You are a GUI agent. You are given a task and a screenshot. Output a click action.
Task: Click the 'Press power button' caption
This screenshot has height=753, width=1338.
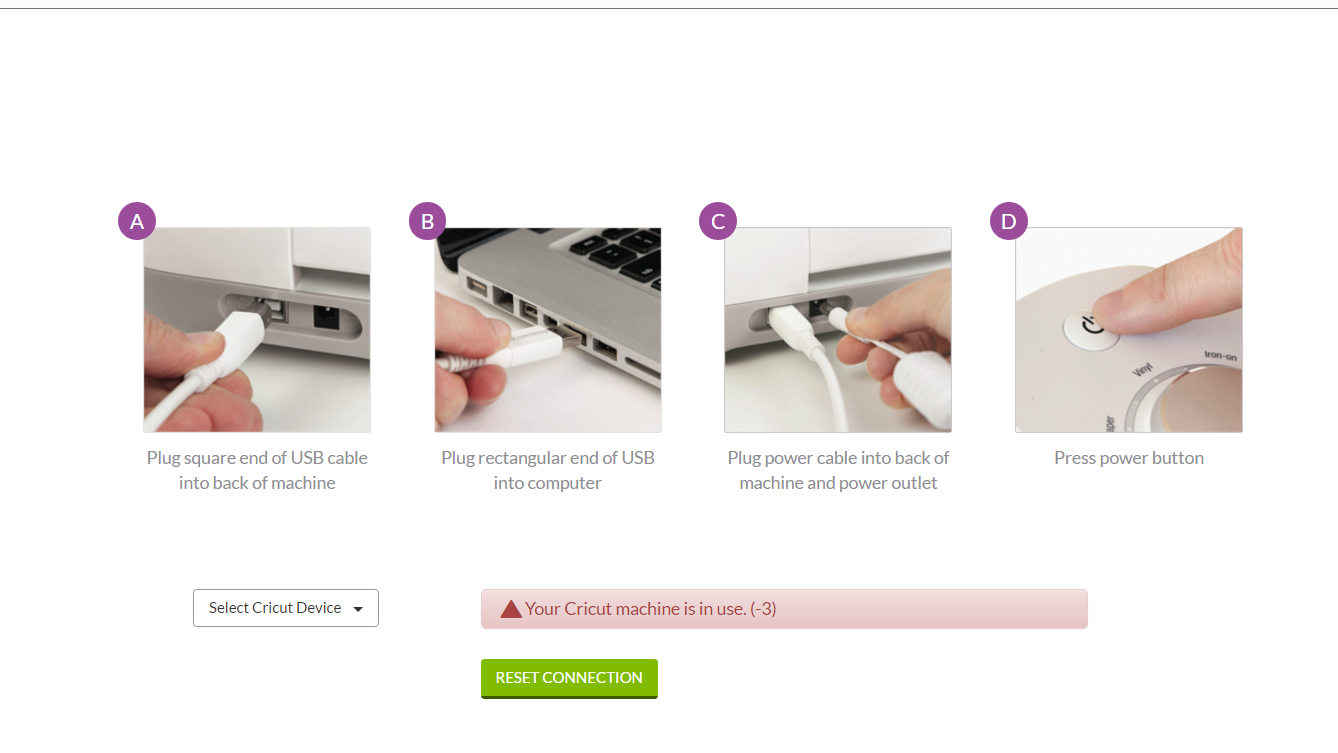[x=1129, y=458]
